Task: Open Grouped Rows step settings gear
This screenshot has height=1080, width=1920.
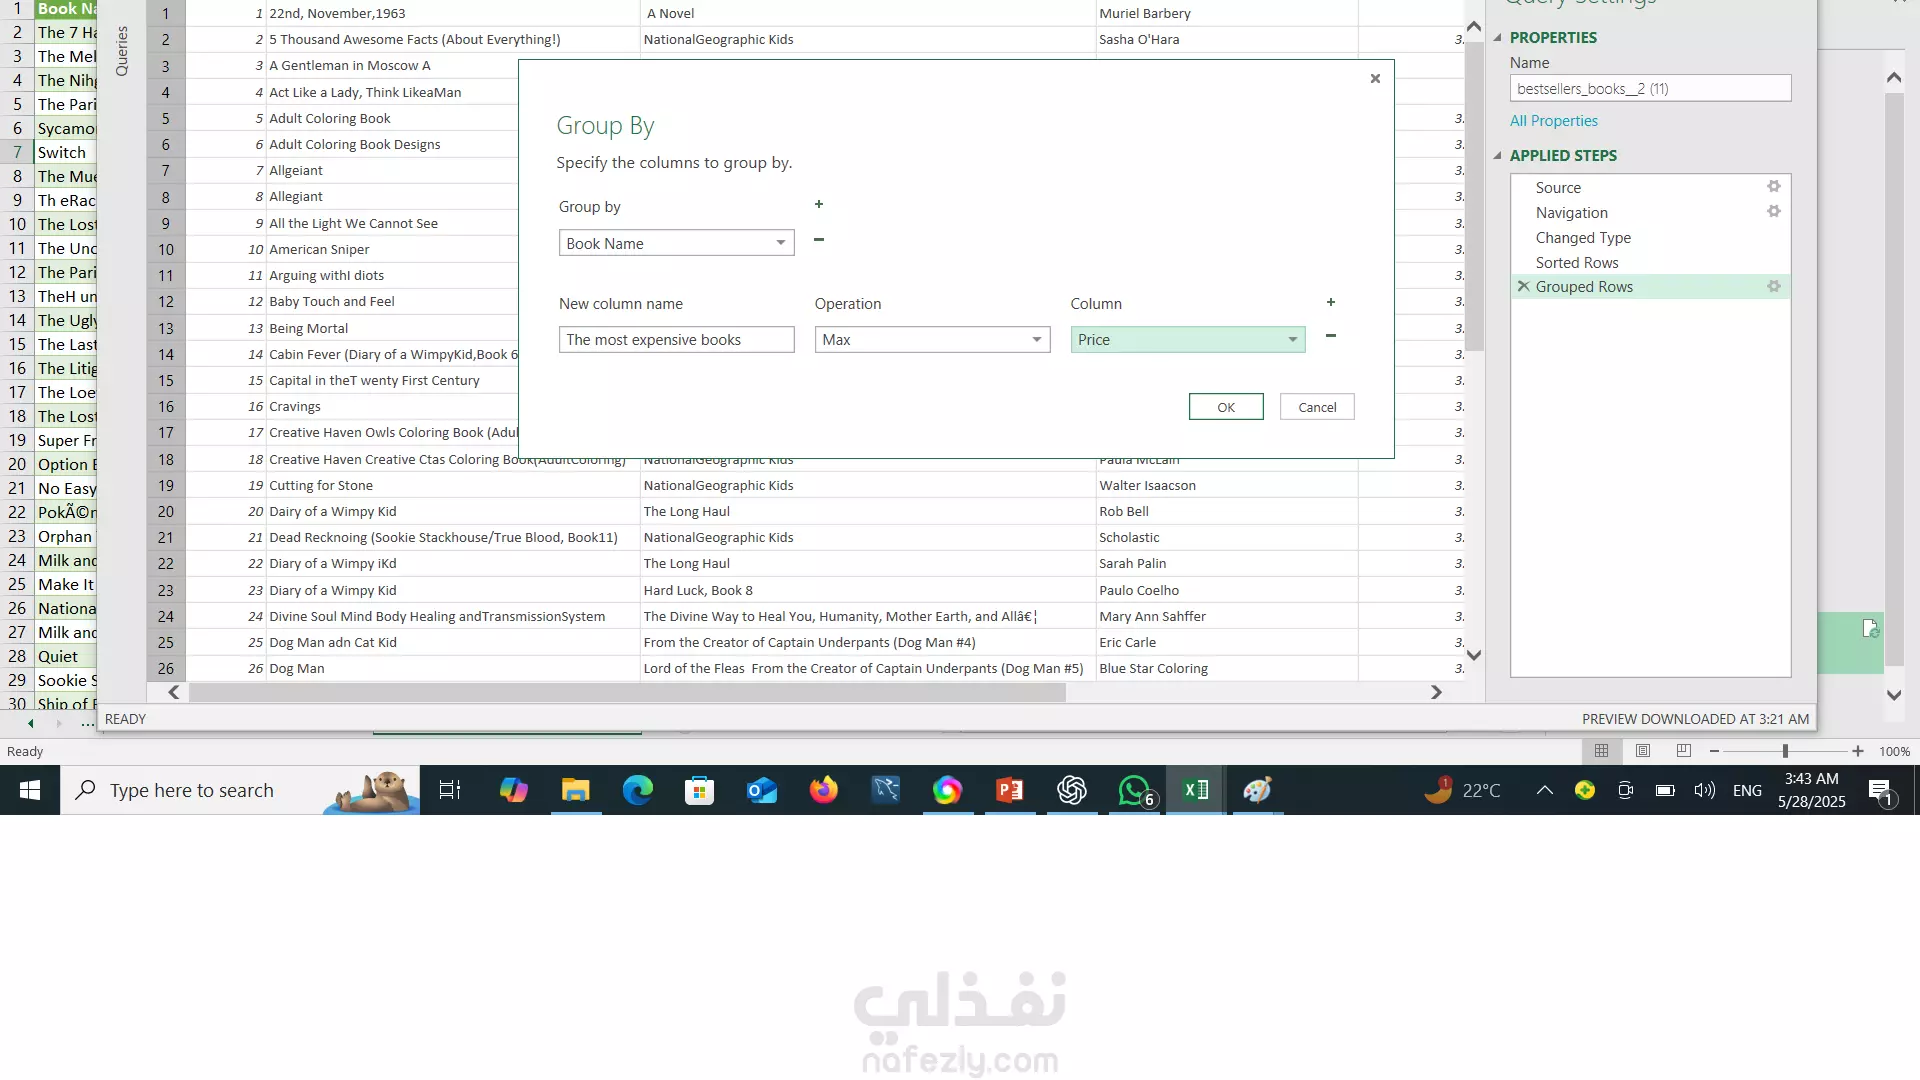Action: tap(1774, 287)
